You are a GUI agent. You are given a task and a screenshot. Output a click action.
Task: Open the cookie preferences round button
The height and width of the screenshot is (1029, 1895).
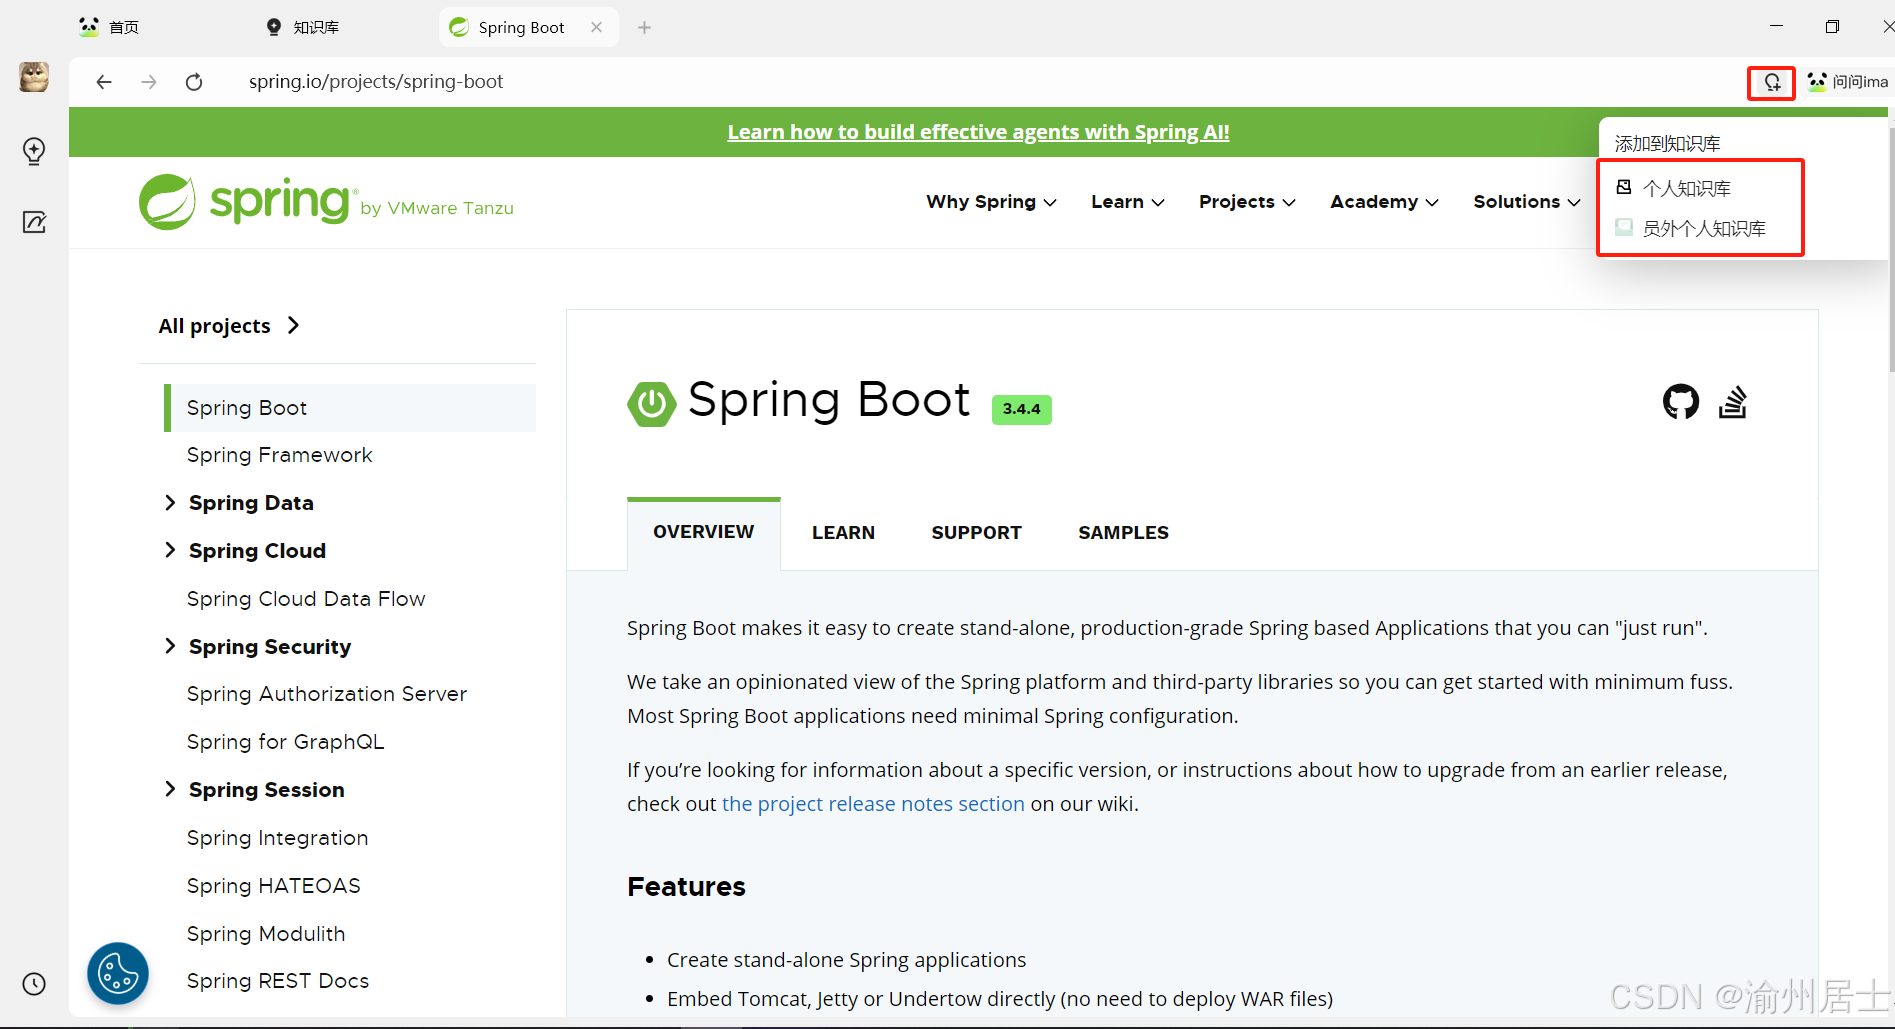118,973
